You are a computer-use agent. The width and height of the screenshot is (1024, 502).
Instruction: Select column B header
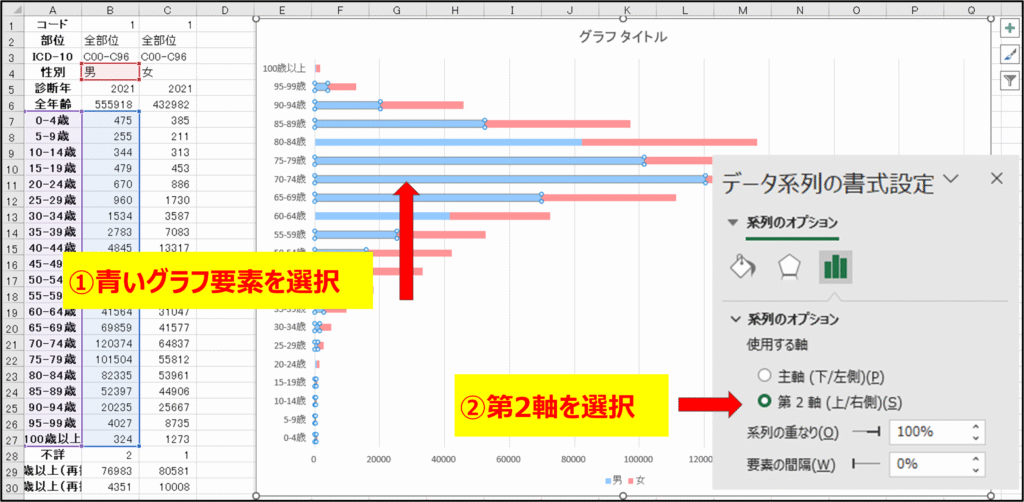click(x=109, y=9)
